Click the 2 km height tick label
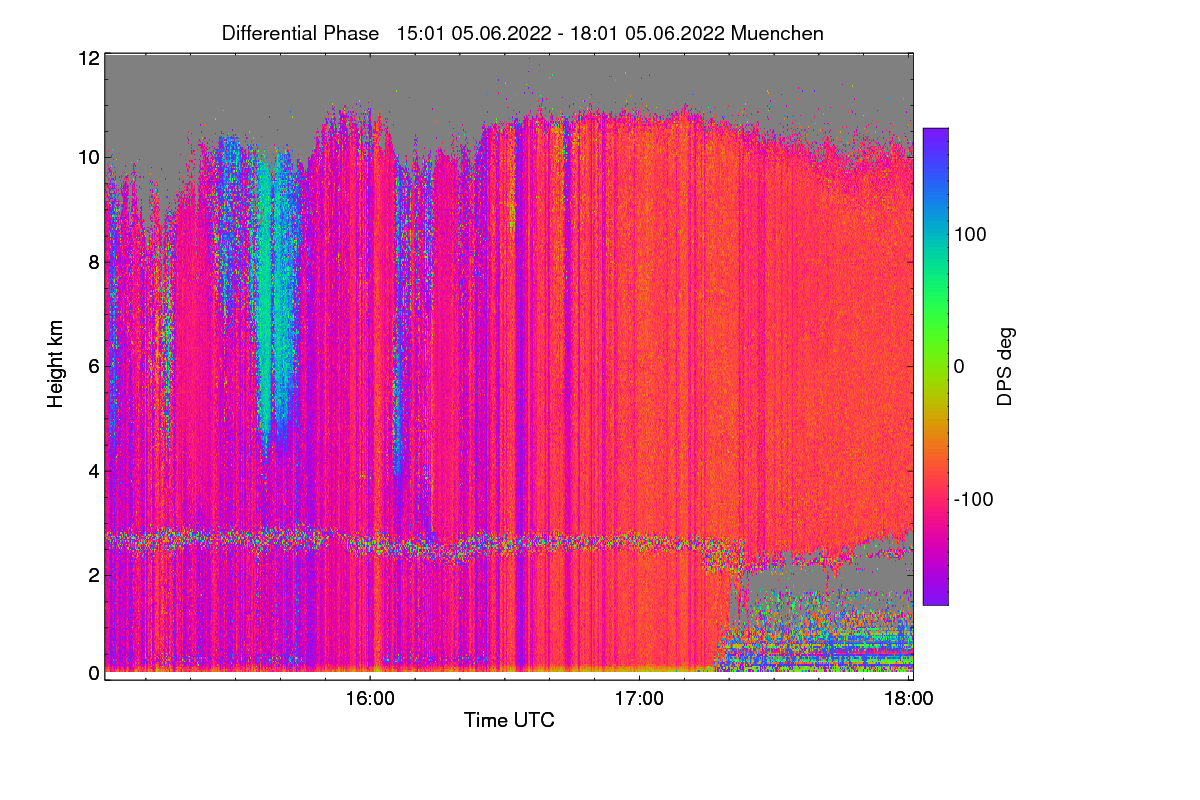 [93, 575]
